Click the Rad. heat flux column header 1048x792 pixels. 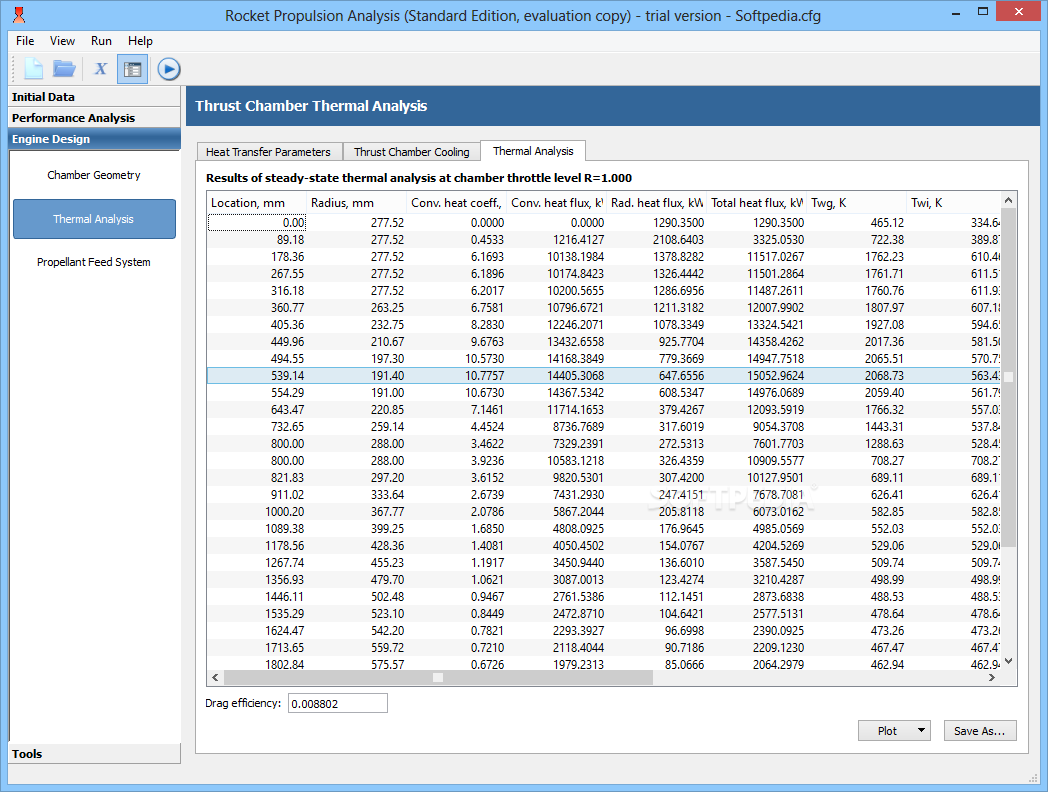[656, 203]
